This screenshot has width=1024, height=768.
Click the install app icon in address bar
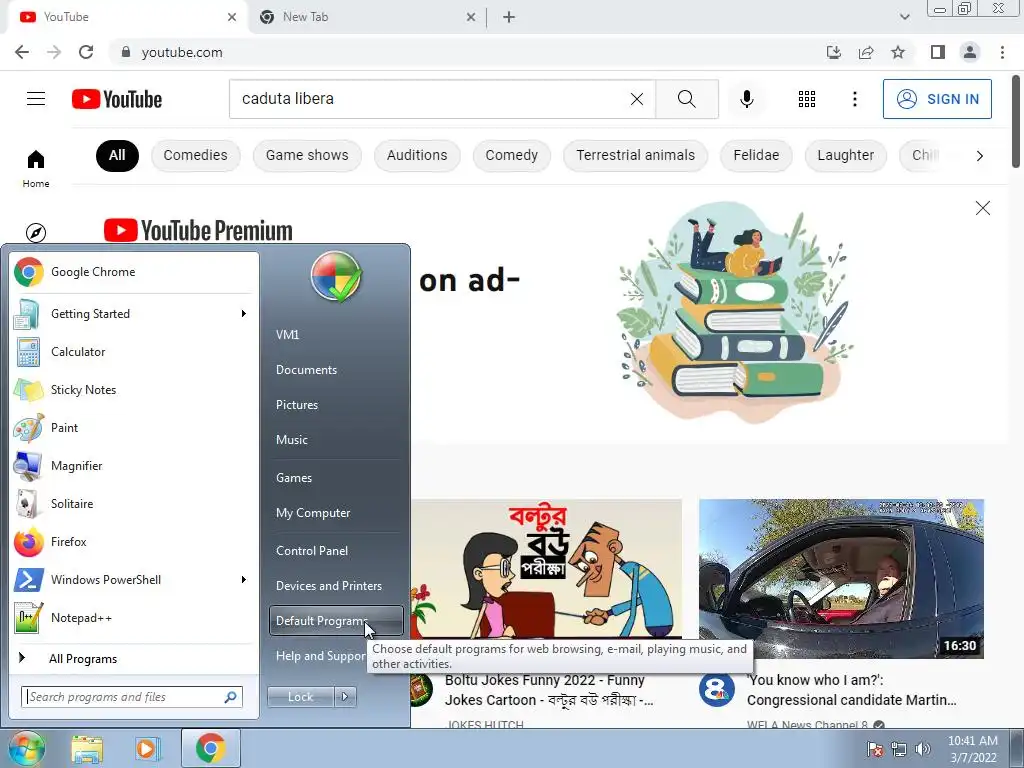(833, 52)
